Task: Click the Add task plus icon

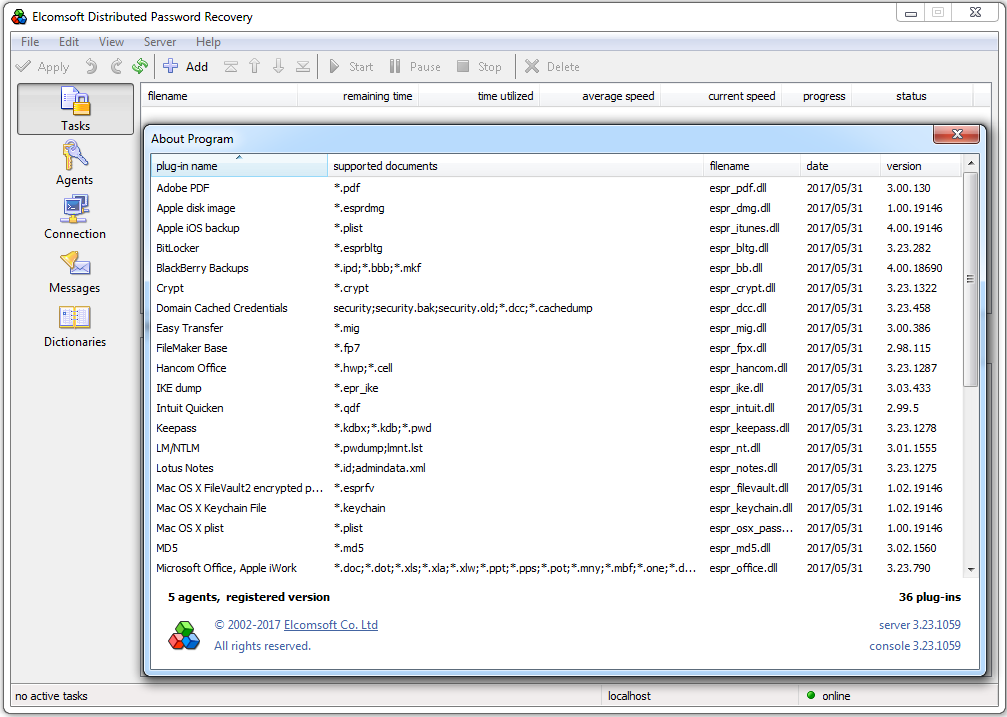Action: pos(170,66)
